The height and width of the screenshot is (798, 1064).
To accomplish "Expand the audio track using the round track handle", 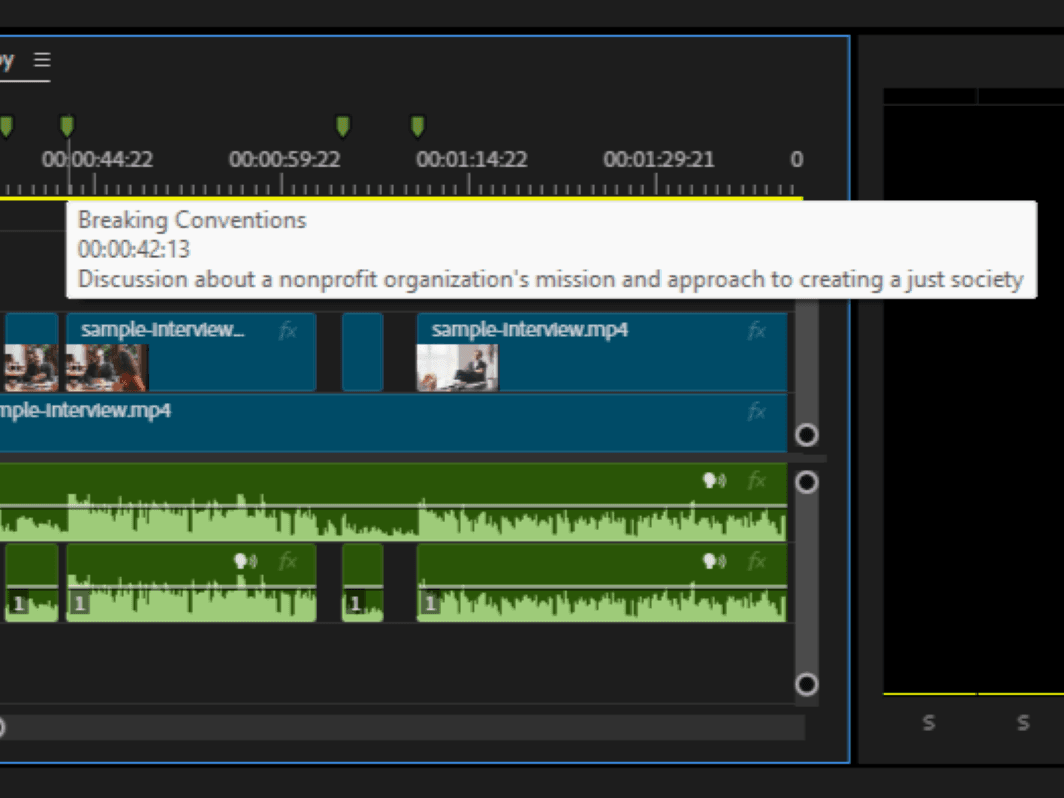I will click(806, 481).
